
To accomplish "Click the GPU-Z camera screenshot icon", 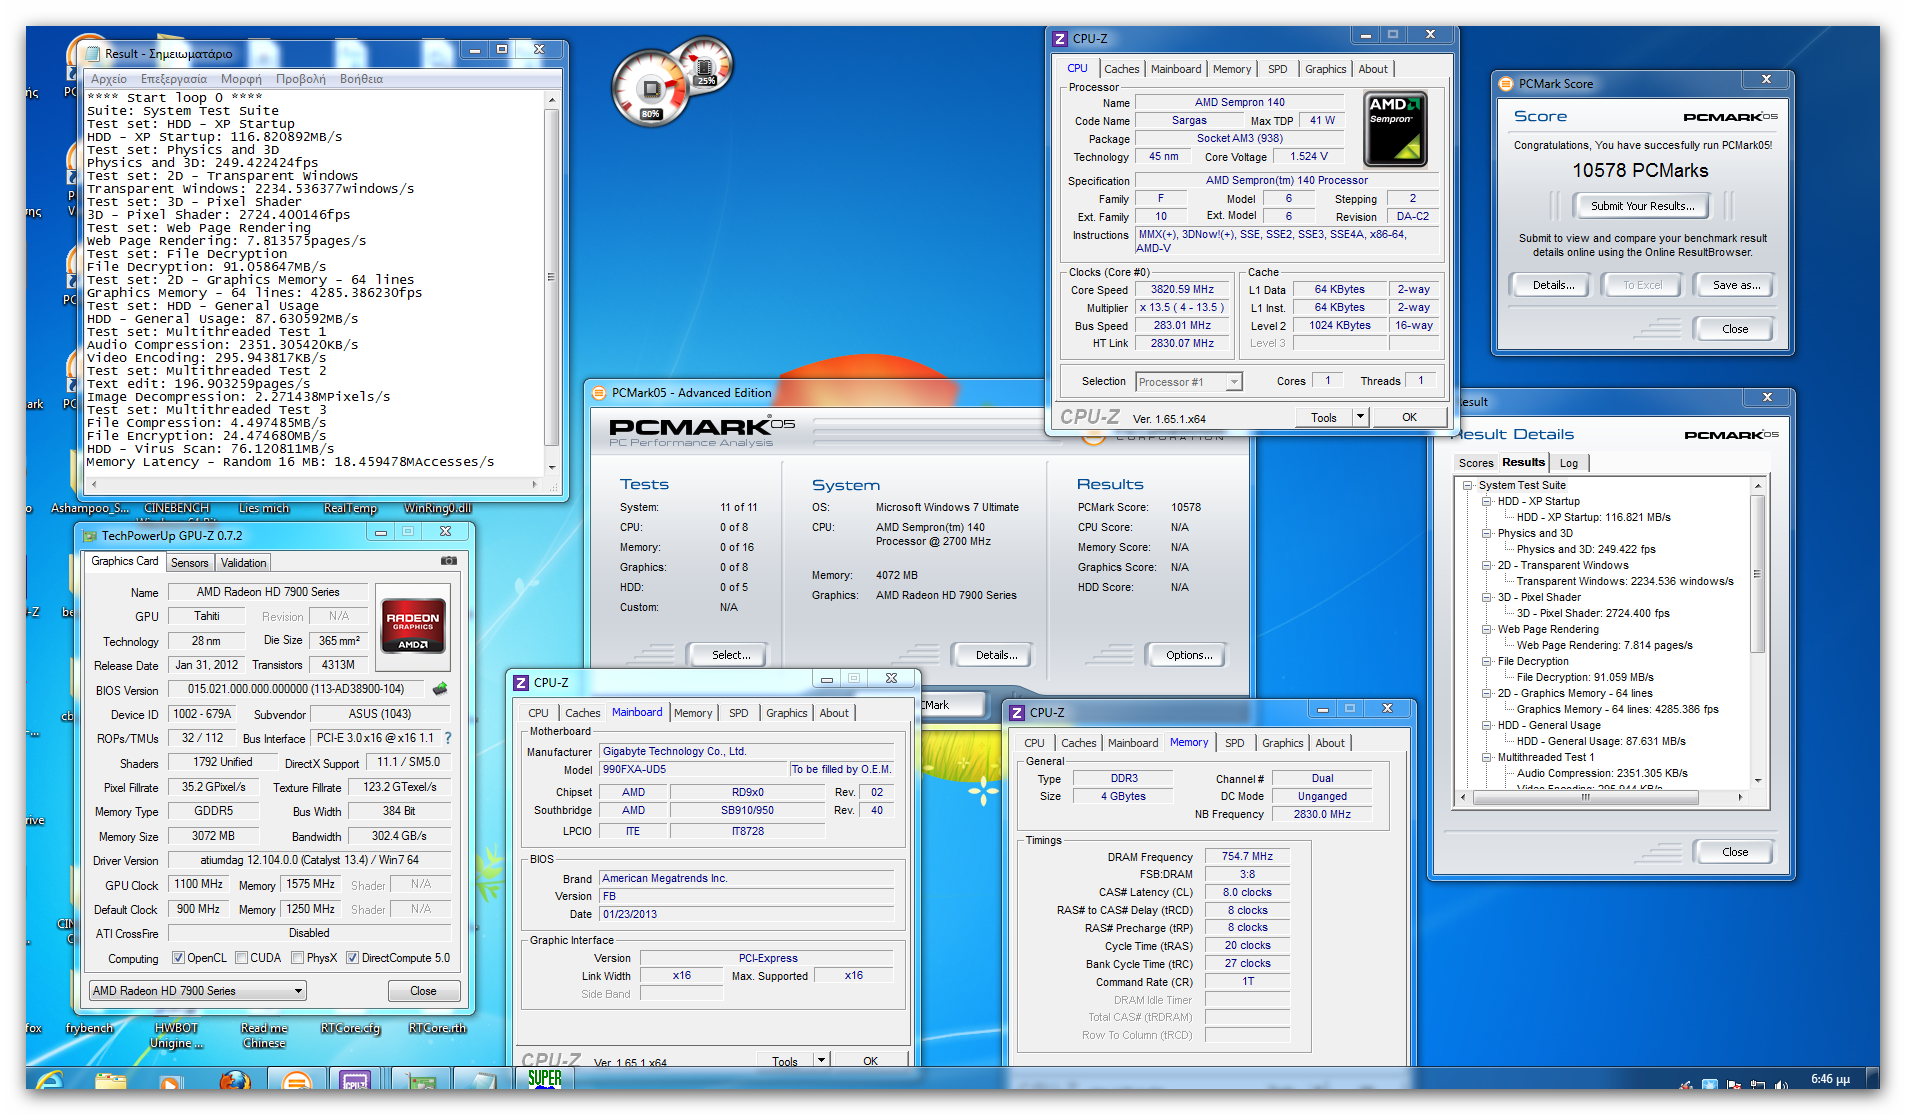I will click(x=449, y=561).
